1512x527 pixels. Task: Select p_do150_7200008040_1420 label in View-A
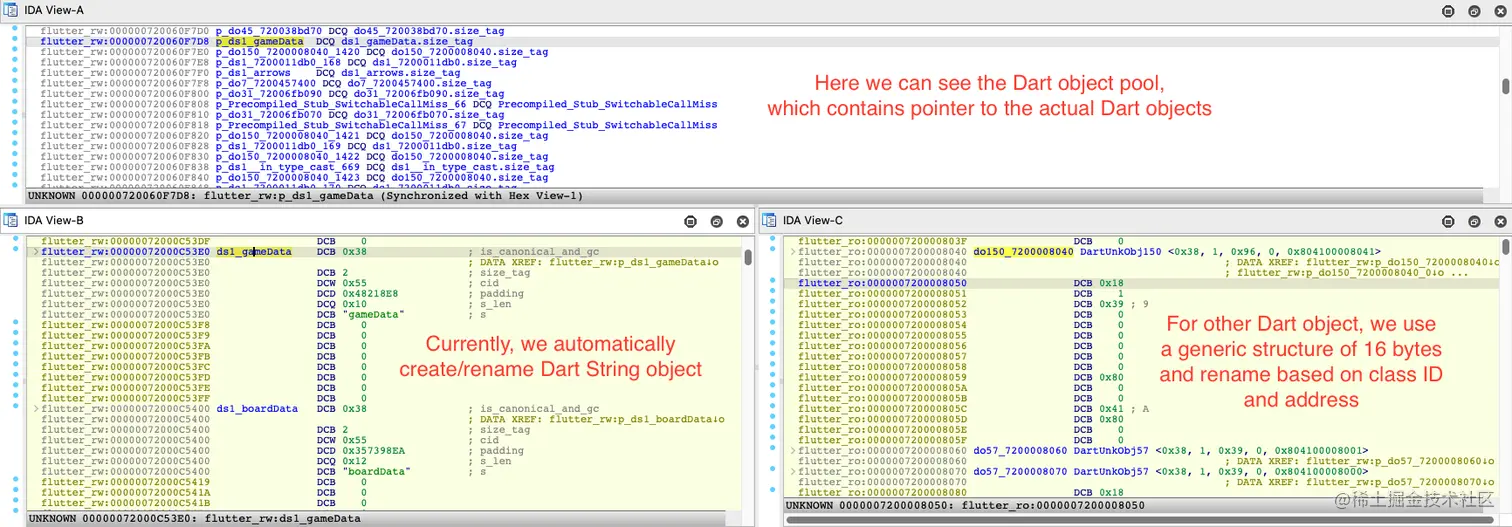coord(287,52)
